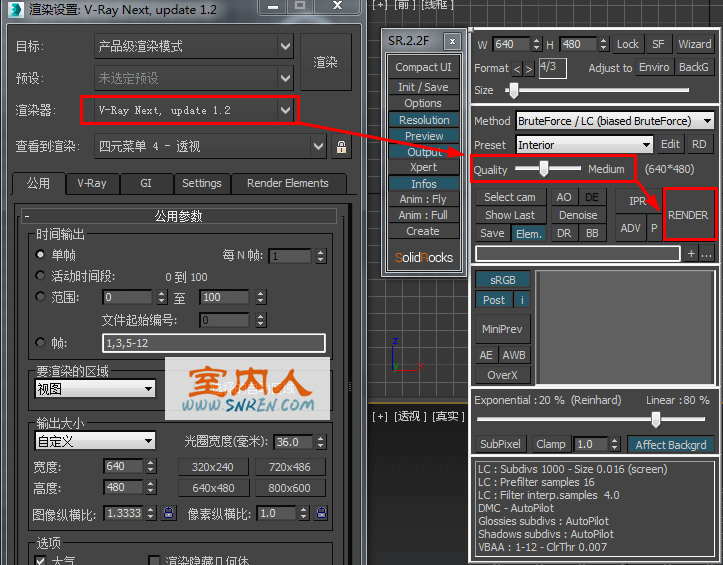Click the Wizard button
The width and height of the screenshot is (723, 565).
(694, 44)
